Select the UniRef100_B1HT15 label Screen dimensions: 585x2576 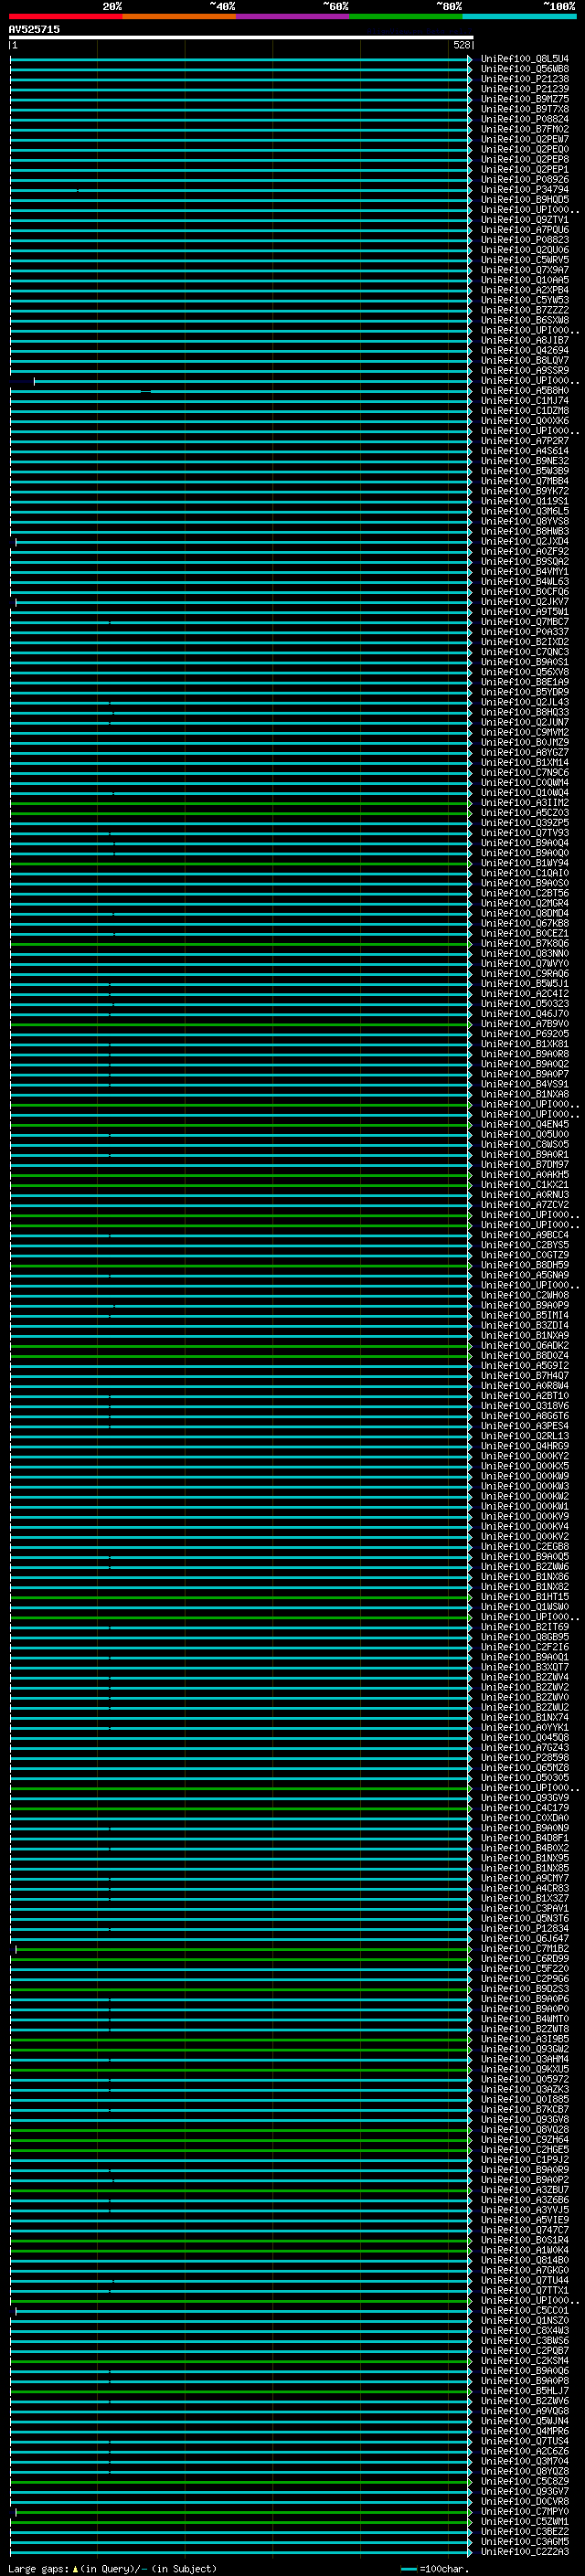525,1597
